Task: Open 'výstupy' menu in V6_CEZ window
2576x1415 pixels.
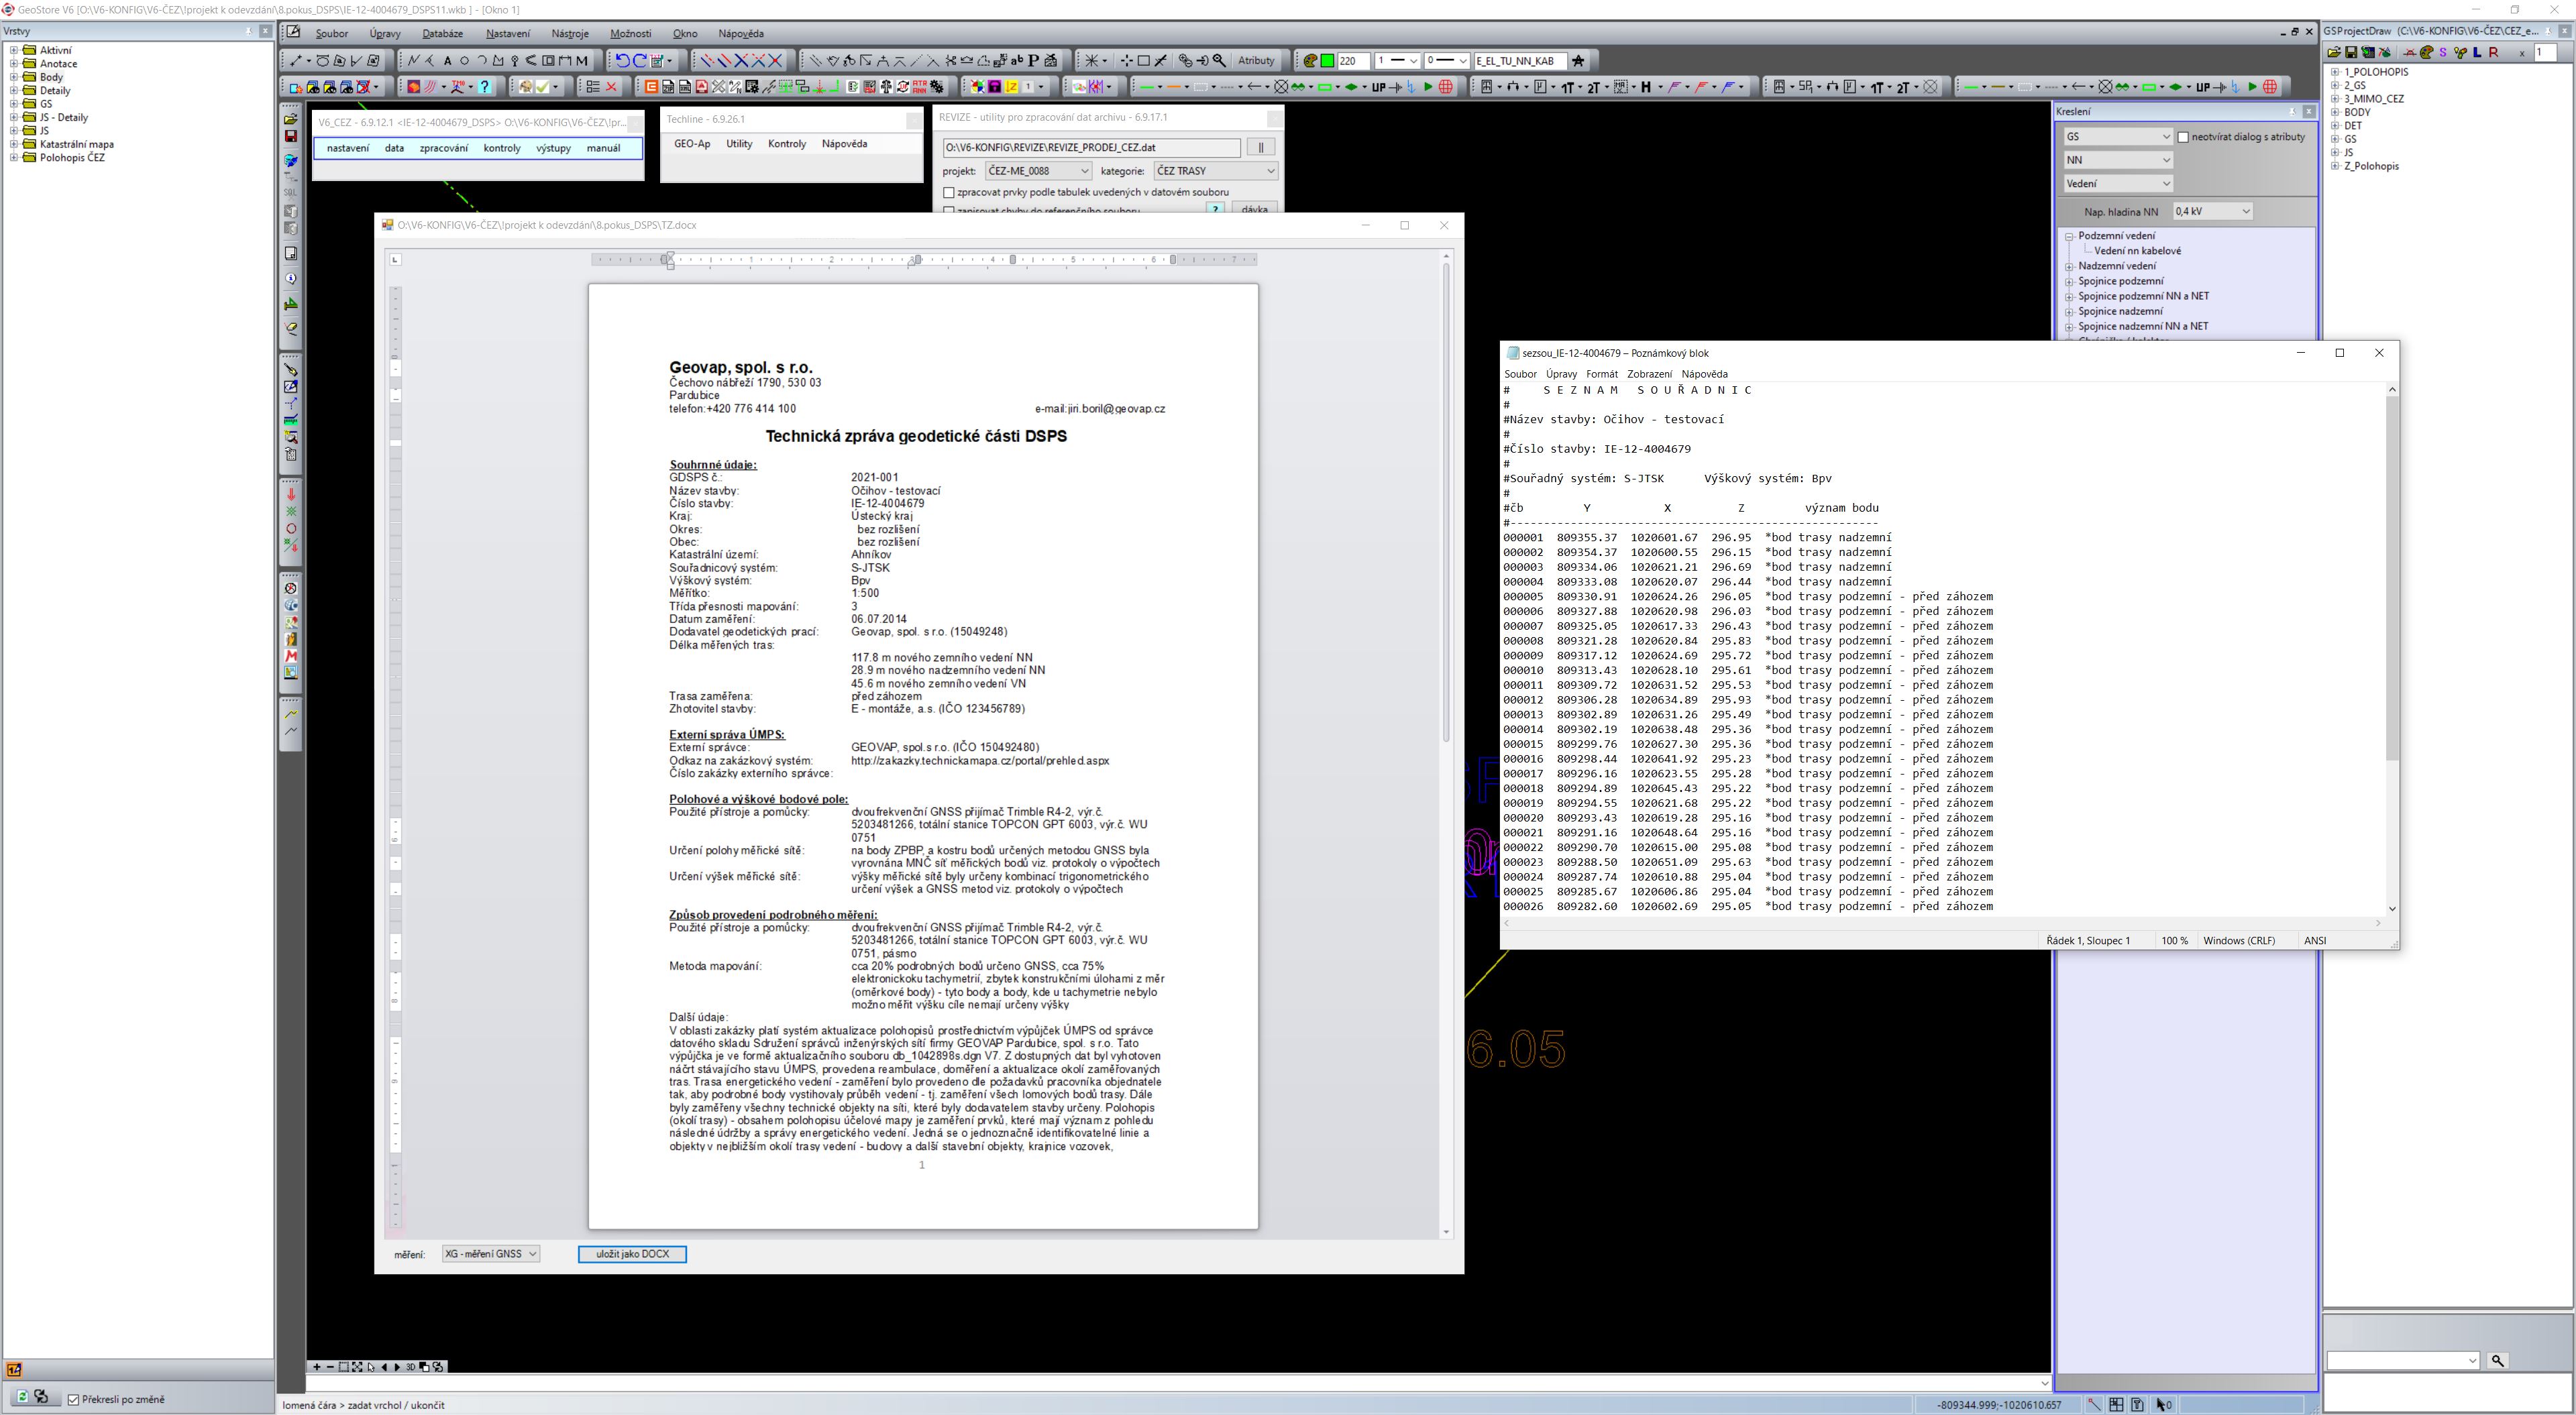Action: click(553, 148)
